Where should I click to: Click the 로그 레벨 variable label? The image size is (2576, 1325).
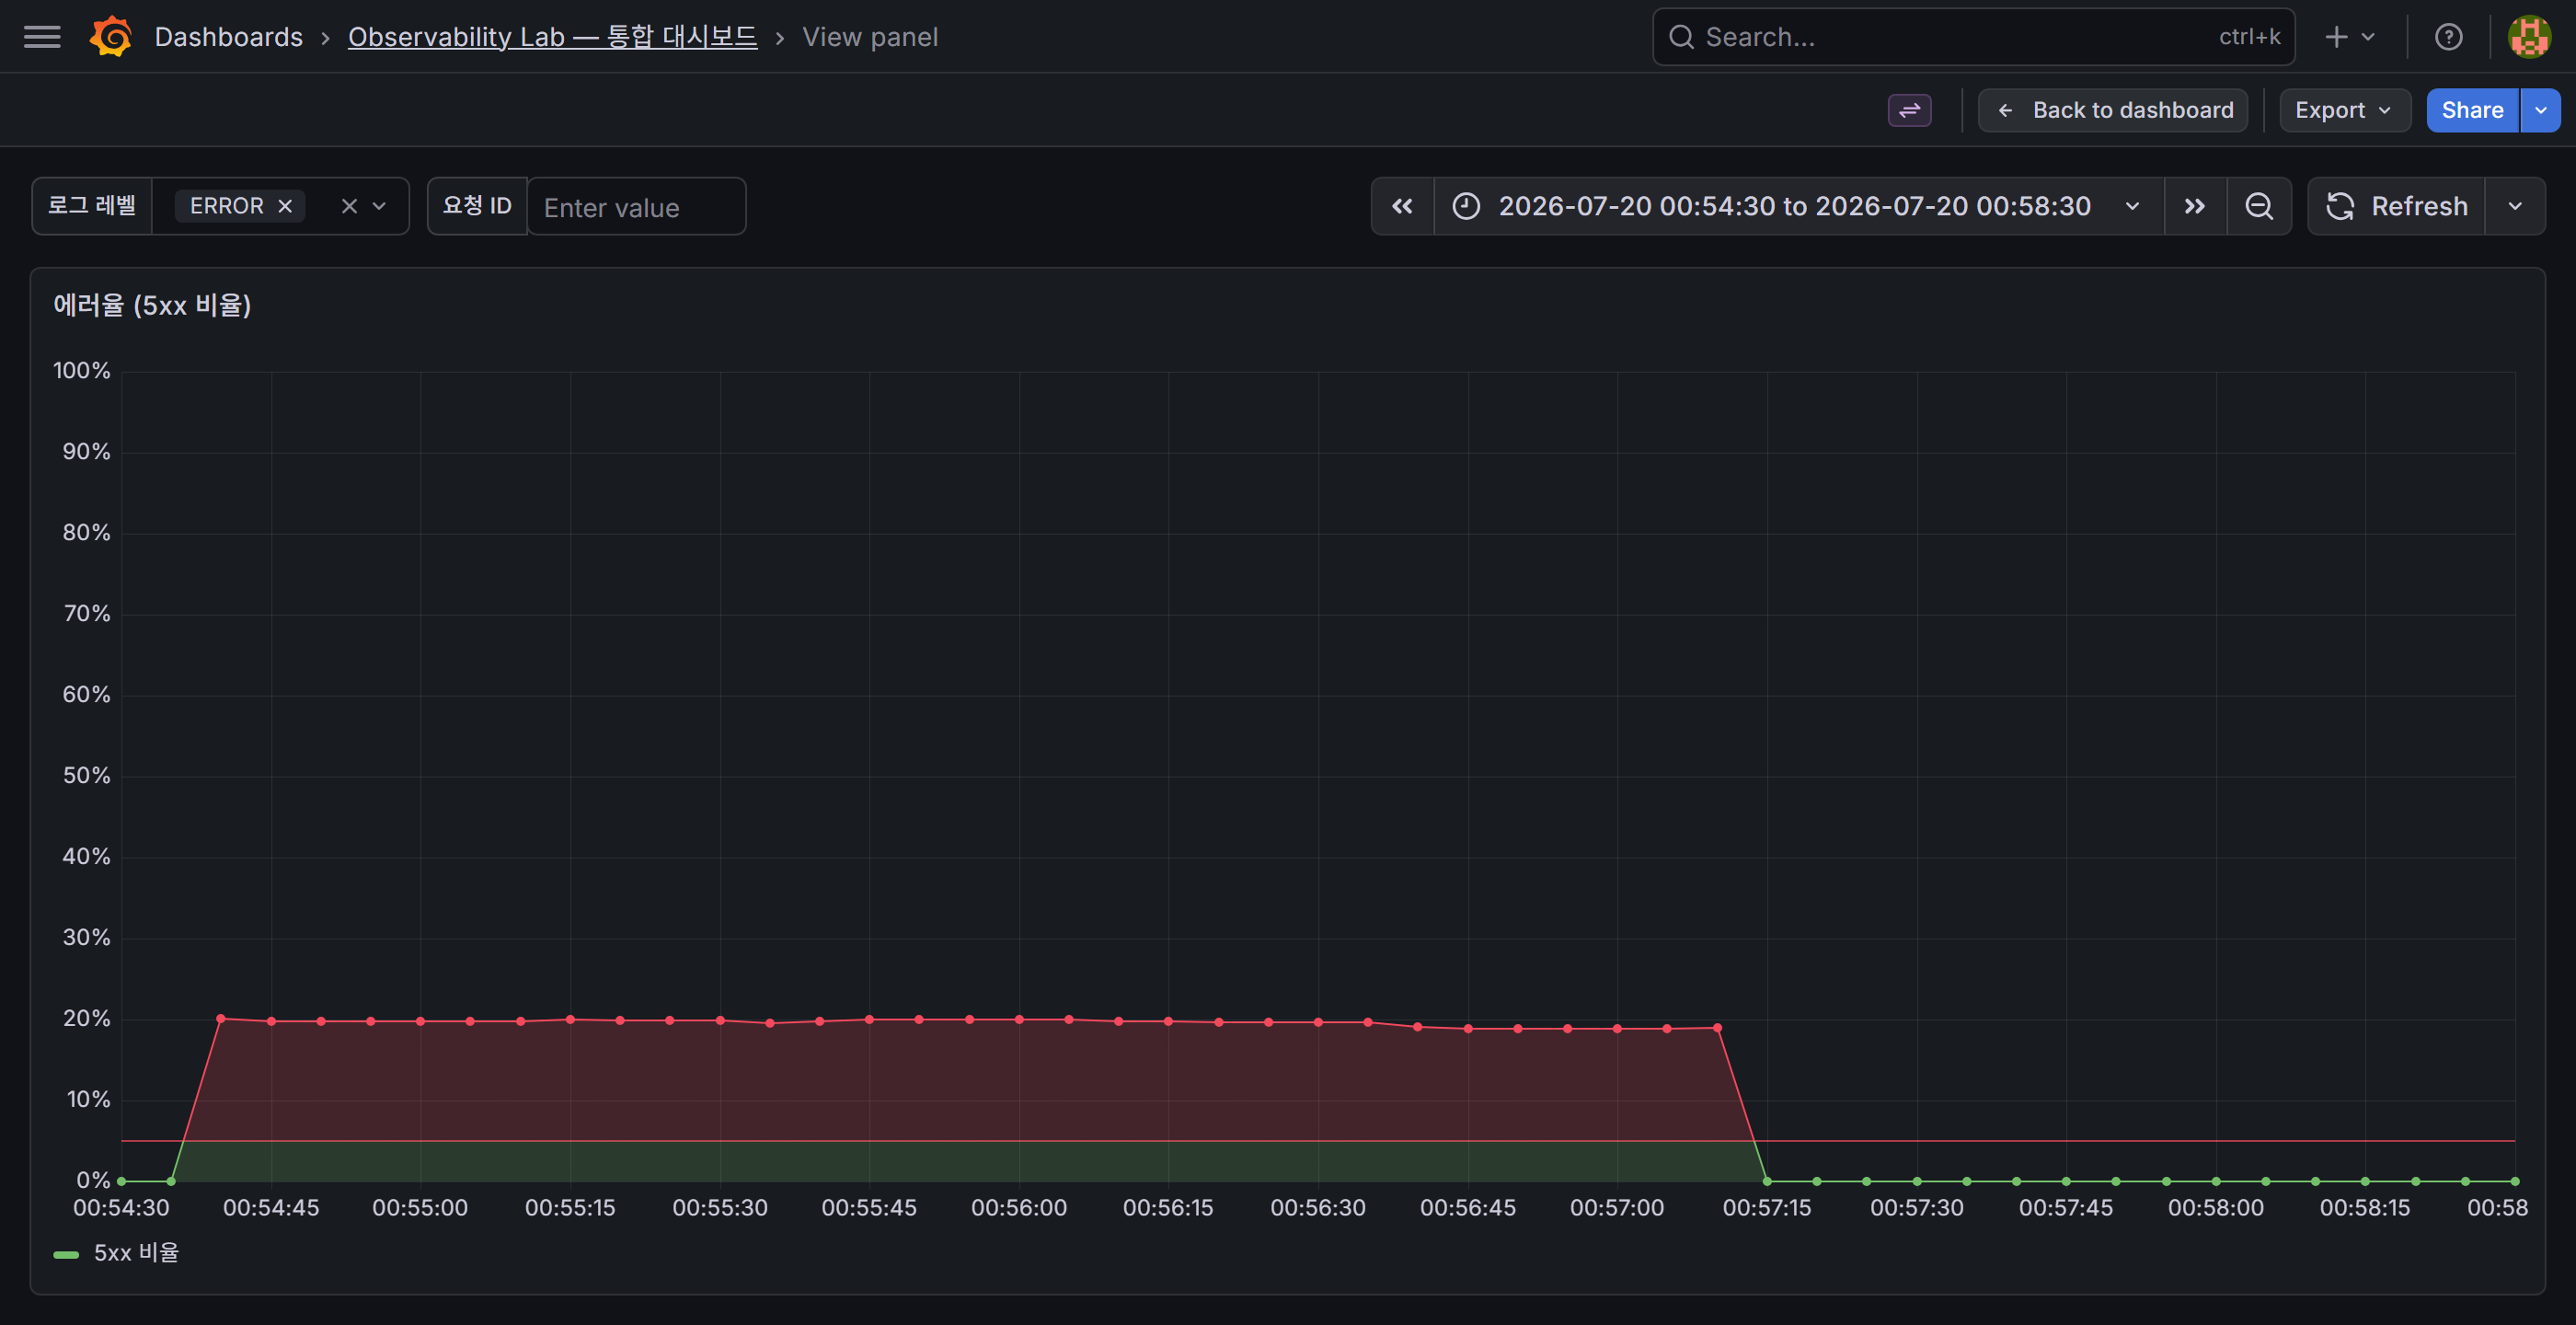click(x=92, y=206)
